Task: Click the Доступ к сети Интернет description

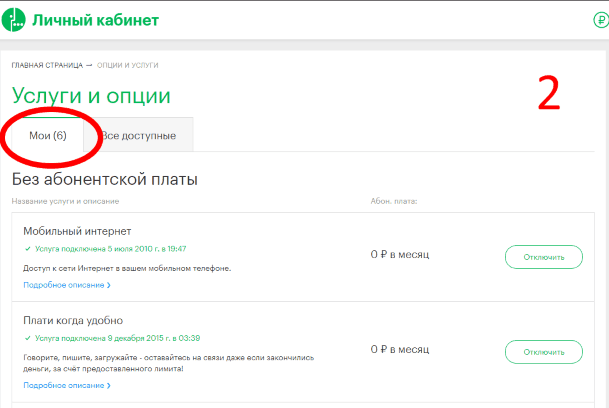Action: 127,268
